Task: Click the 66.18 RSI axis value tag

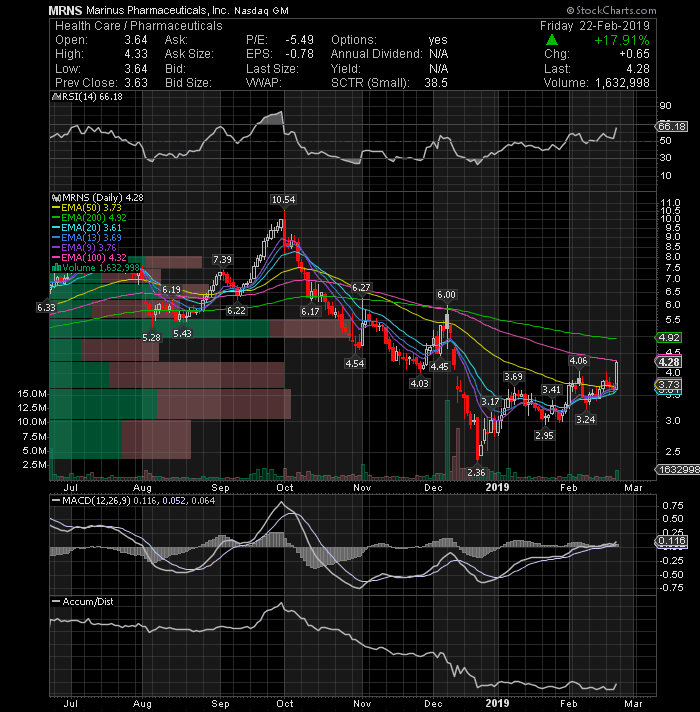Action: (x=672, y=126)
